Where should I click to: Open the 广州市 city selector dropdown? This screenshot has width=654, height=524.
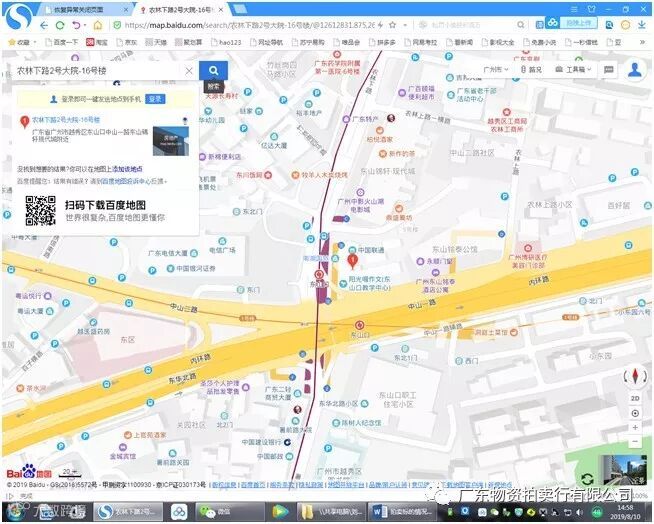point(496,70)
